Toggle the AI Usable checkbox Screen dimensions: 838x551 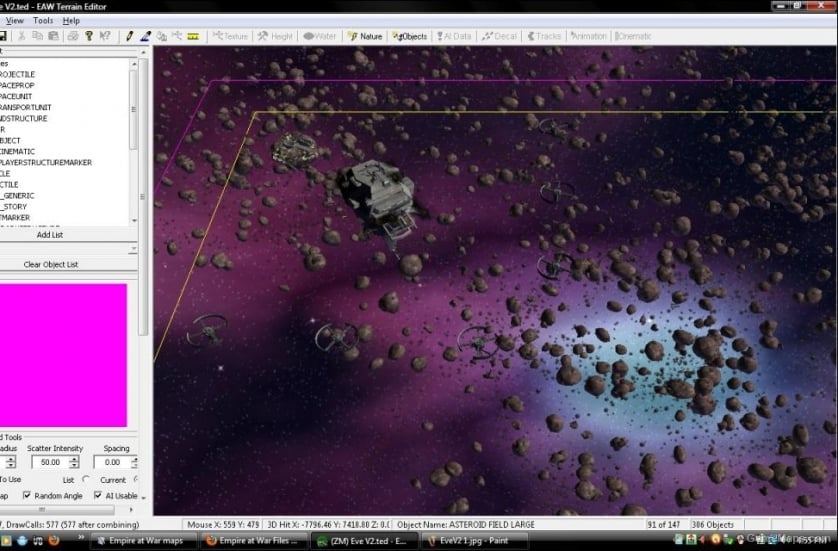pyautogui.click(x=98, y=495)
